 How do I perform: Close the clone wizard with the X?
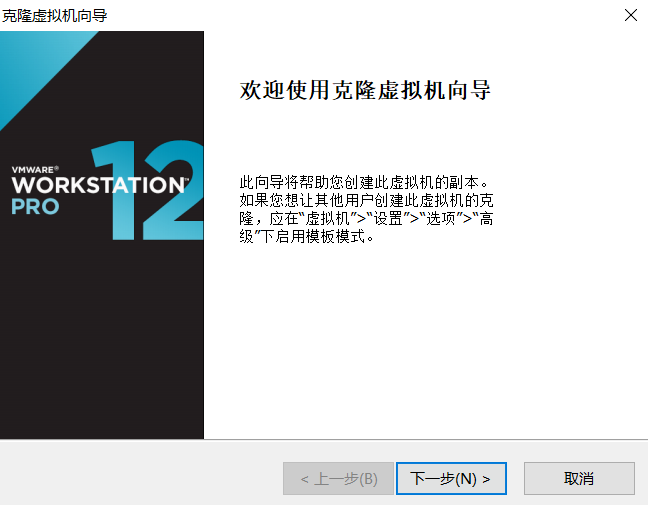coord(631,15)
